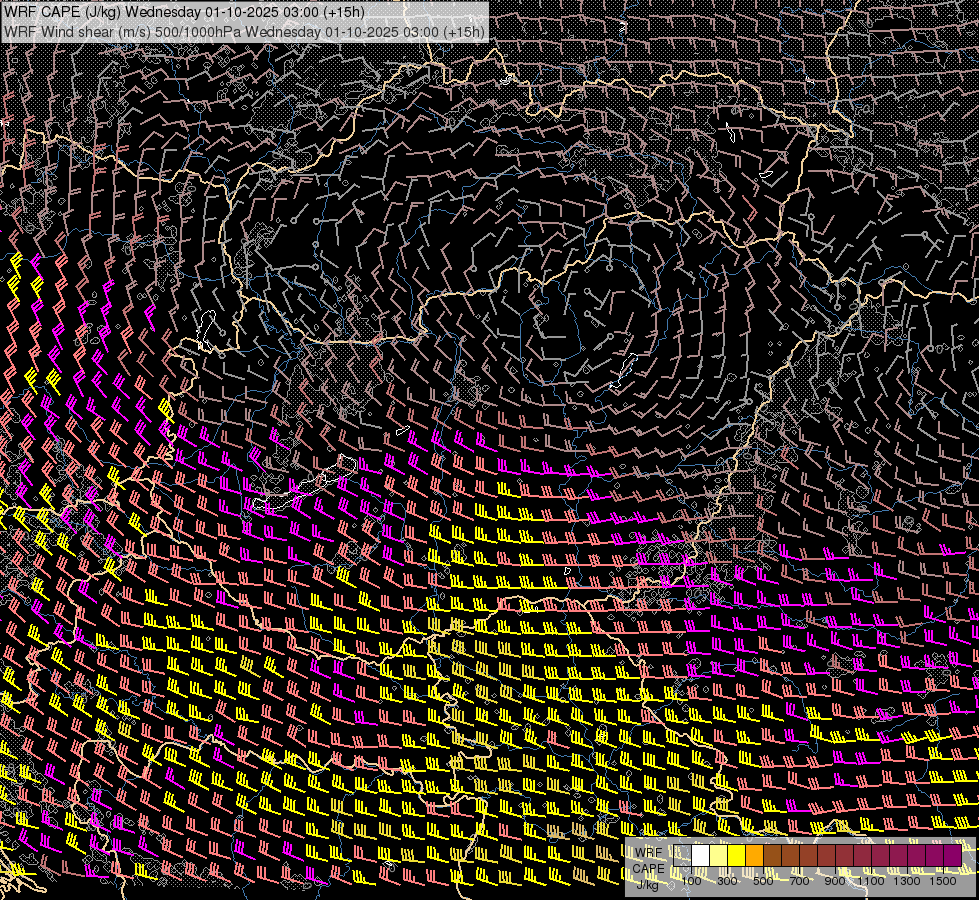The height and width of the screenshot is (900, 979).
Task: Pick the white swatch in the CAPE legend
Action: click(701, 856)
